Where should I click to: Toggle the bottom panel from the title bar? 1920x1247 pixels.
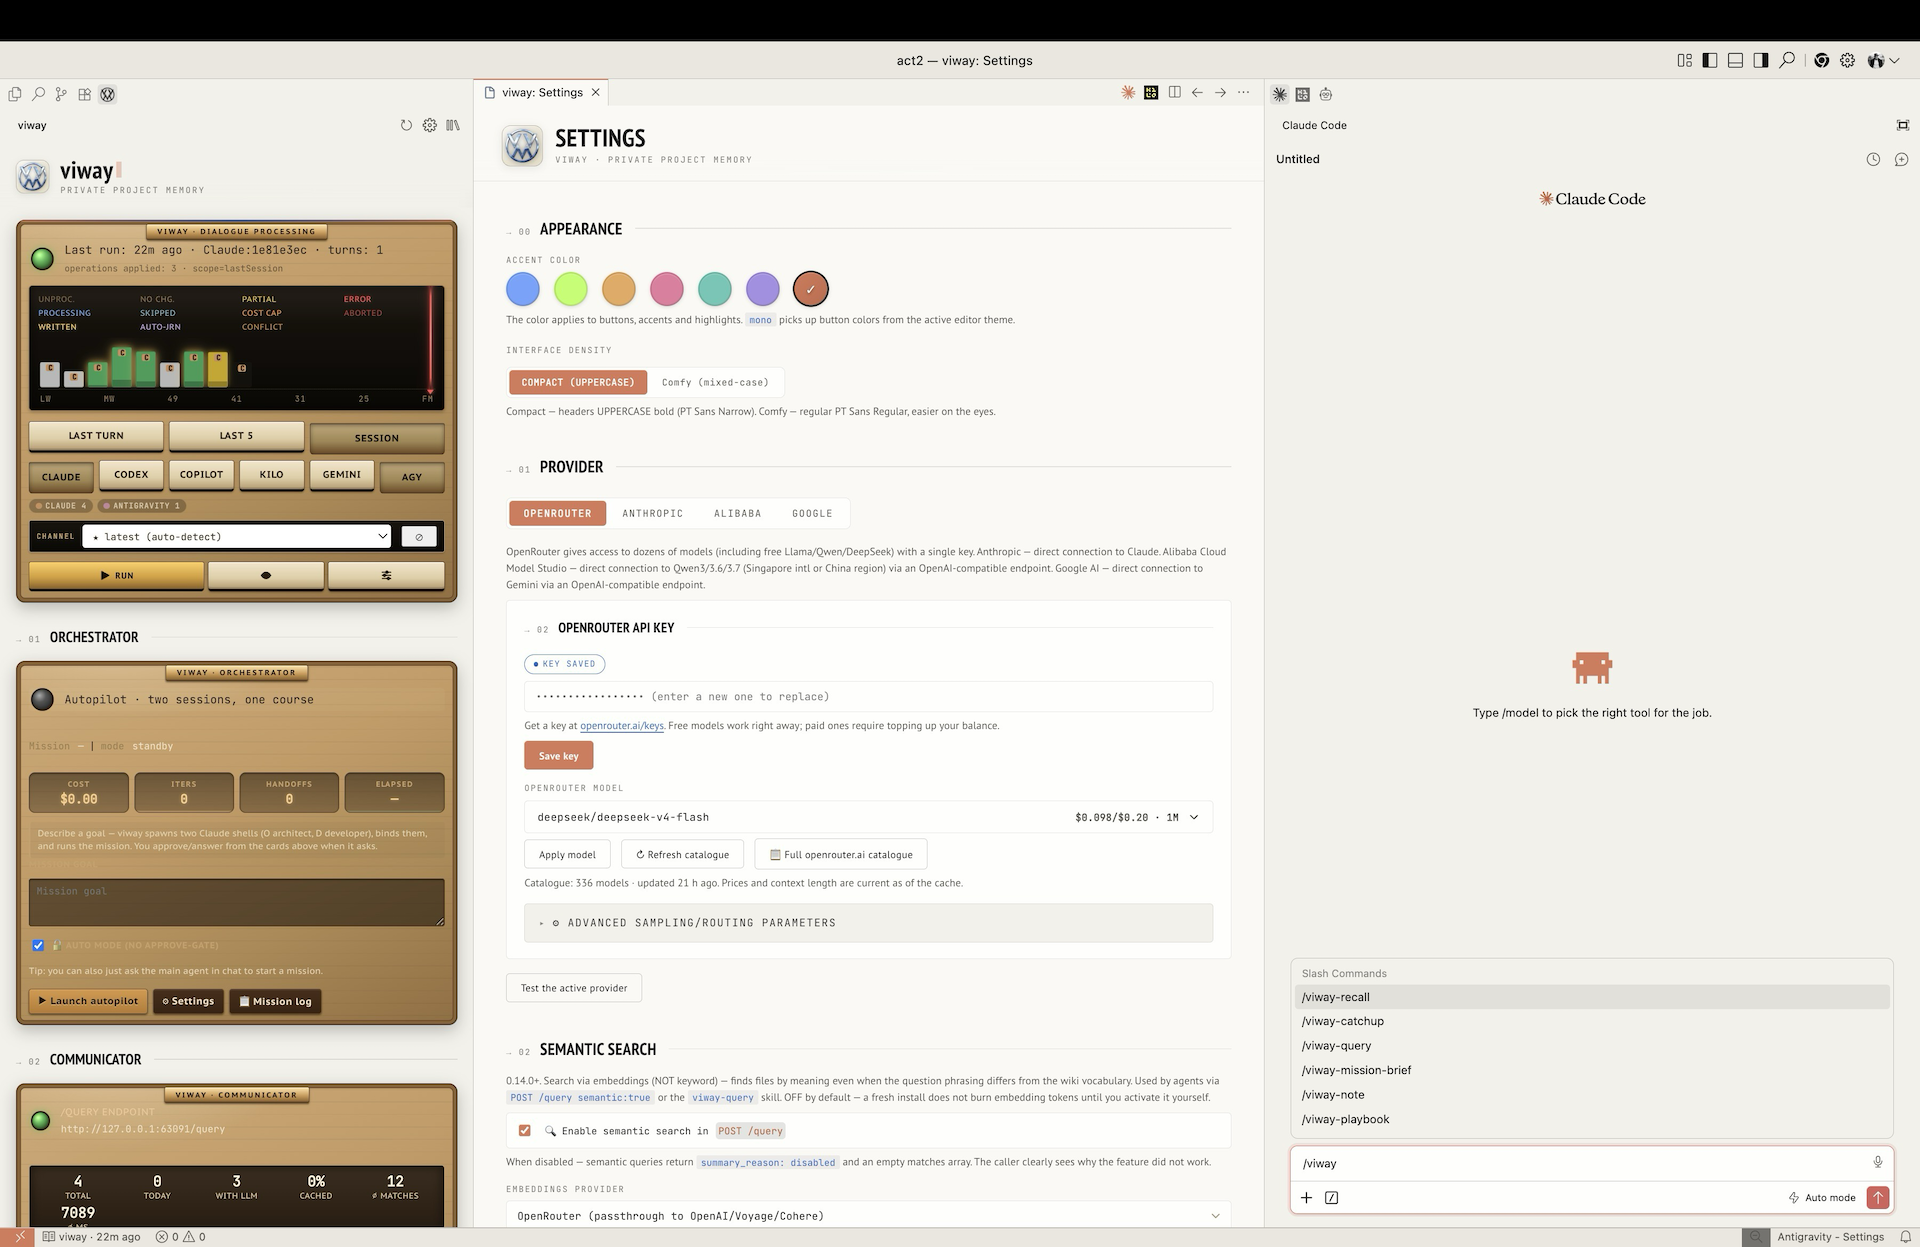pyautogui.click(x=1735, y=60)
